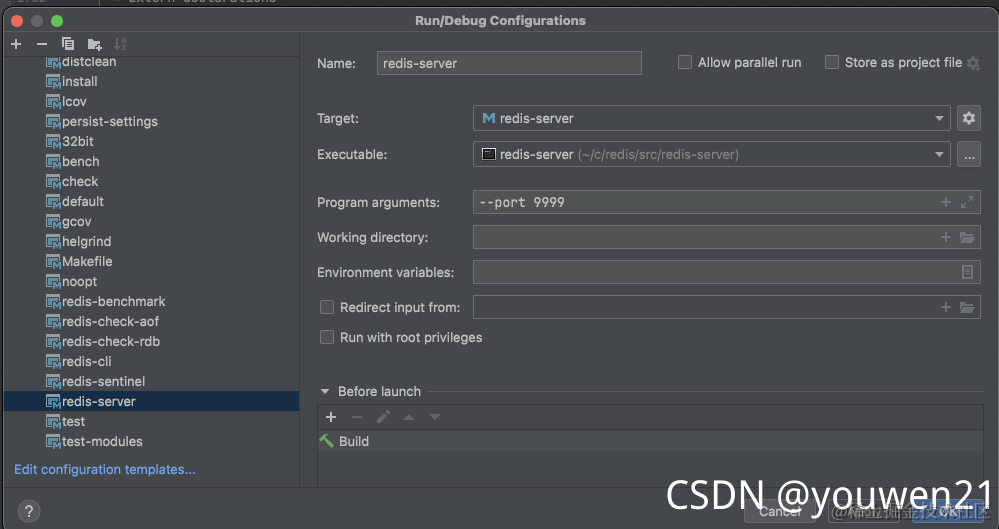Insert a macro into Program arguments
Viewport: 999px width, 529px height.
point(945,202)
